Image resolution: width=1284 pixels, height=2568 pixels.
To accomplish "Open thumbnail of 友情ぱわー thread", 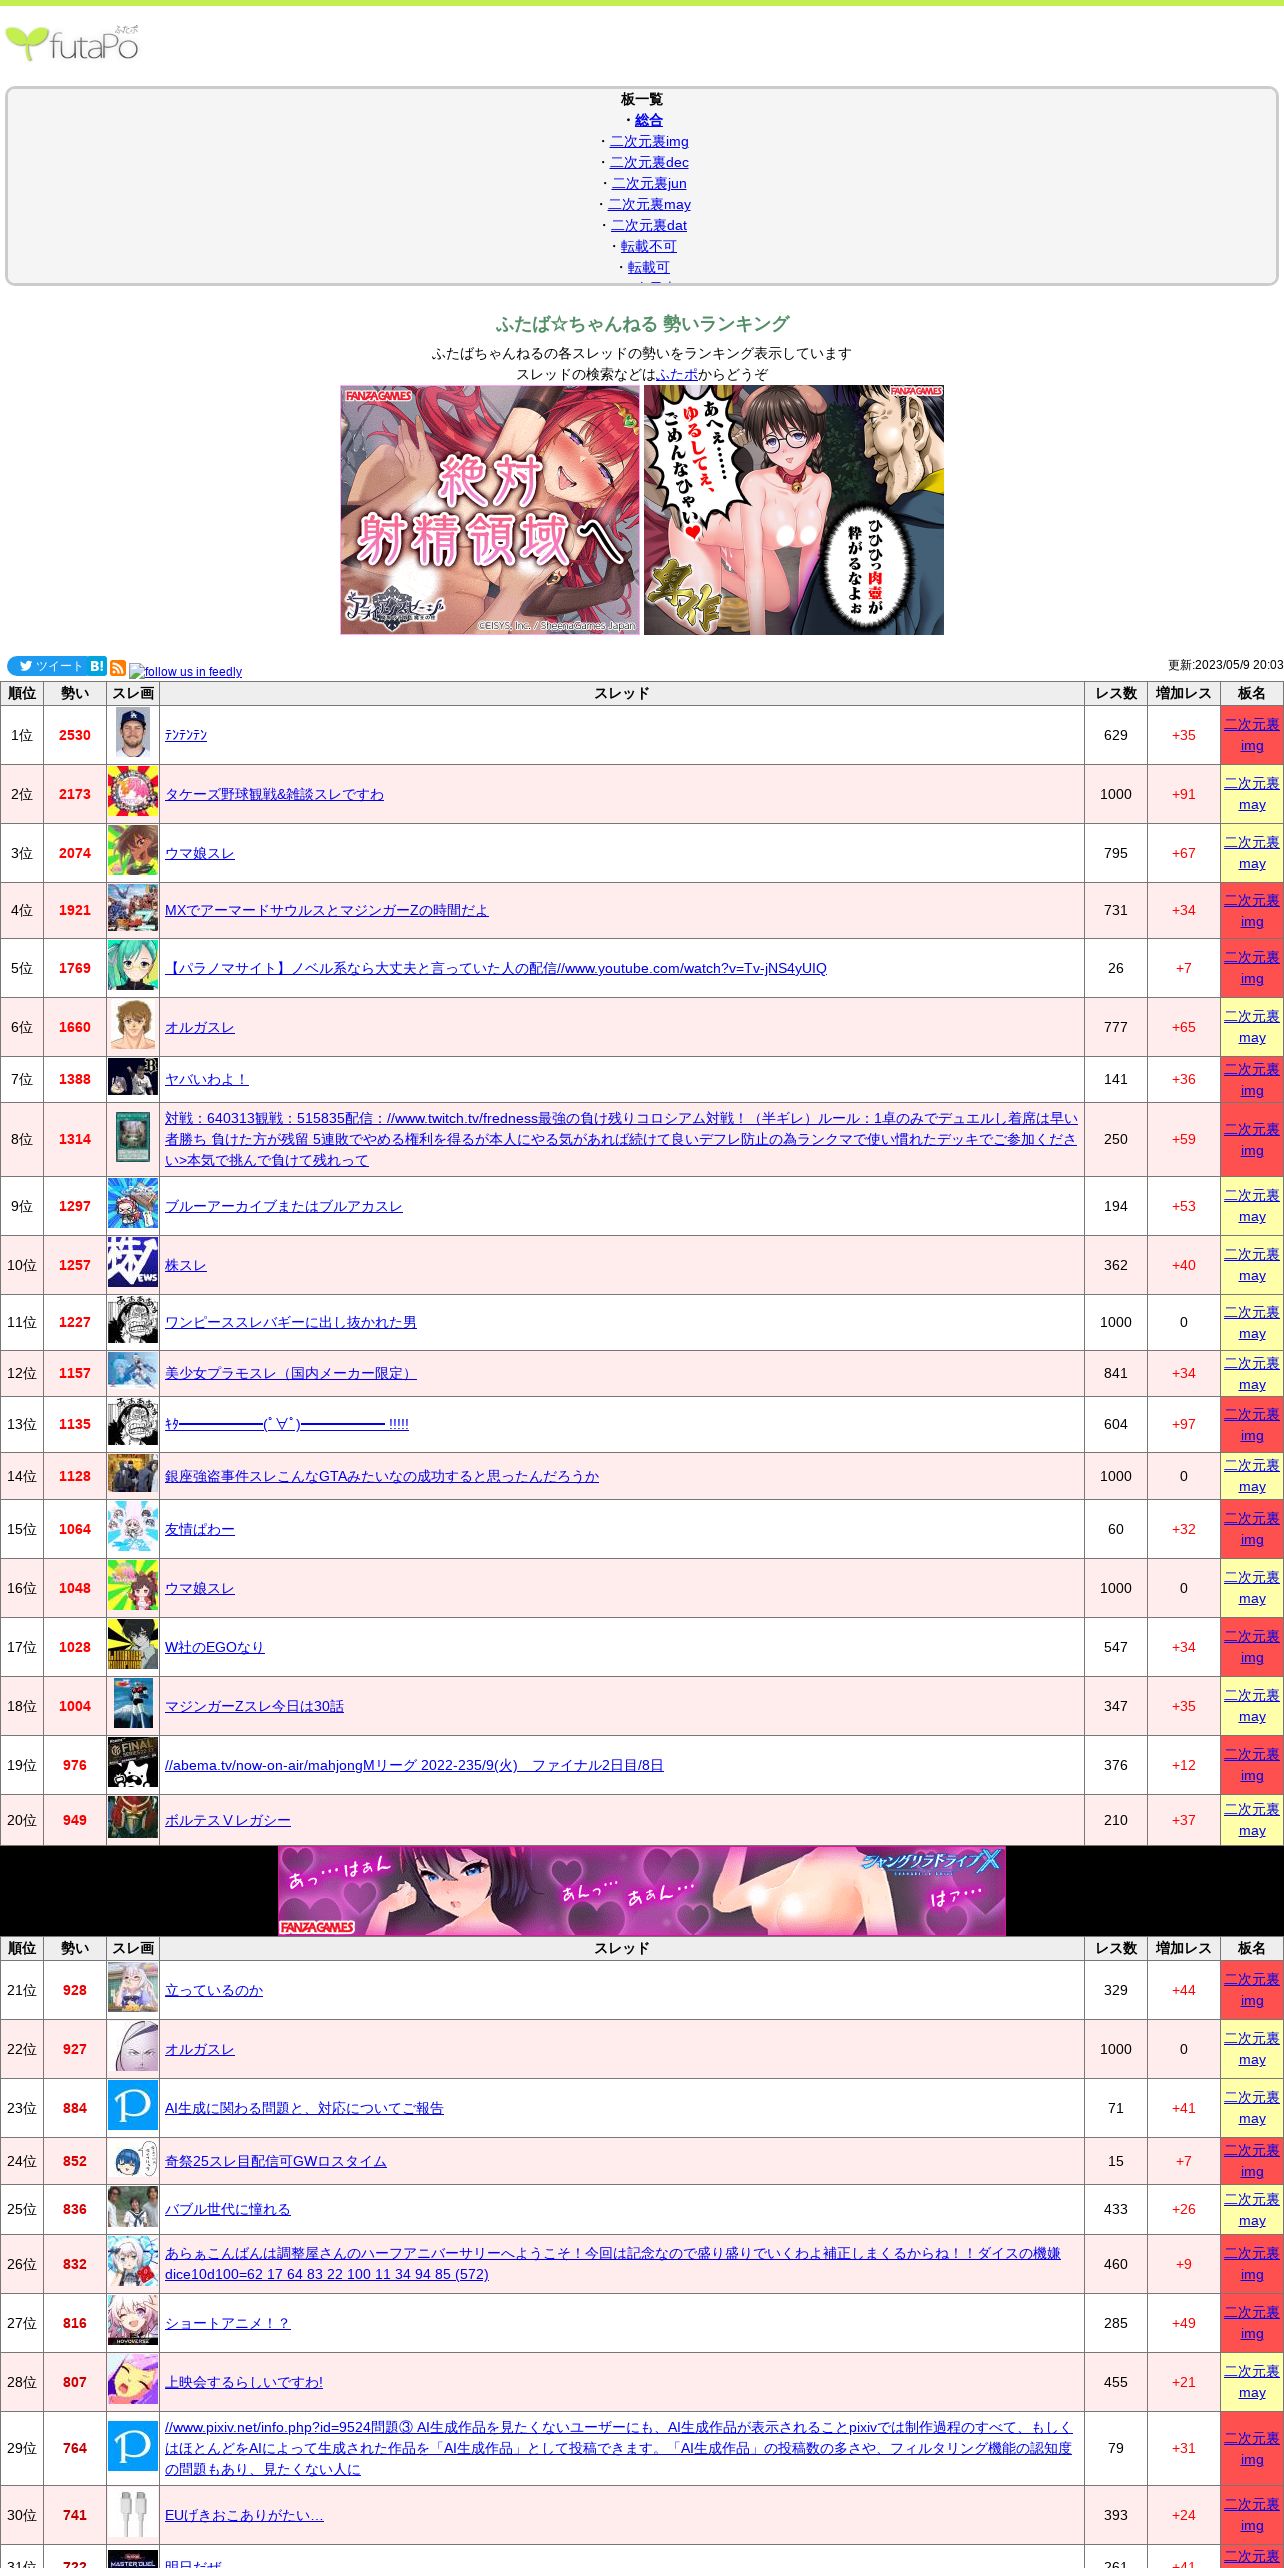I will pyautogui.click(x=133, y=1528).
